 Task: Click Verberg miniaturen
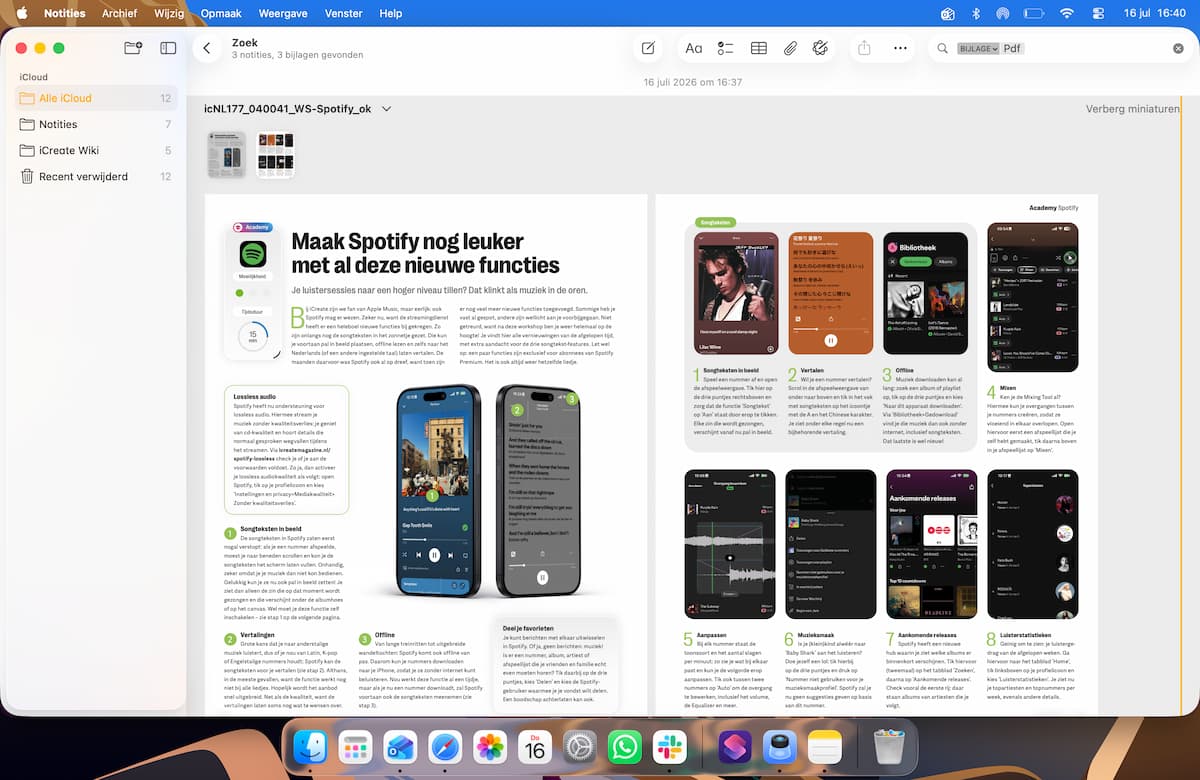click(1132, 109)
